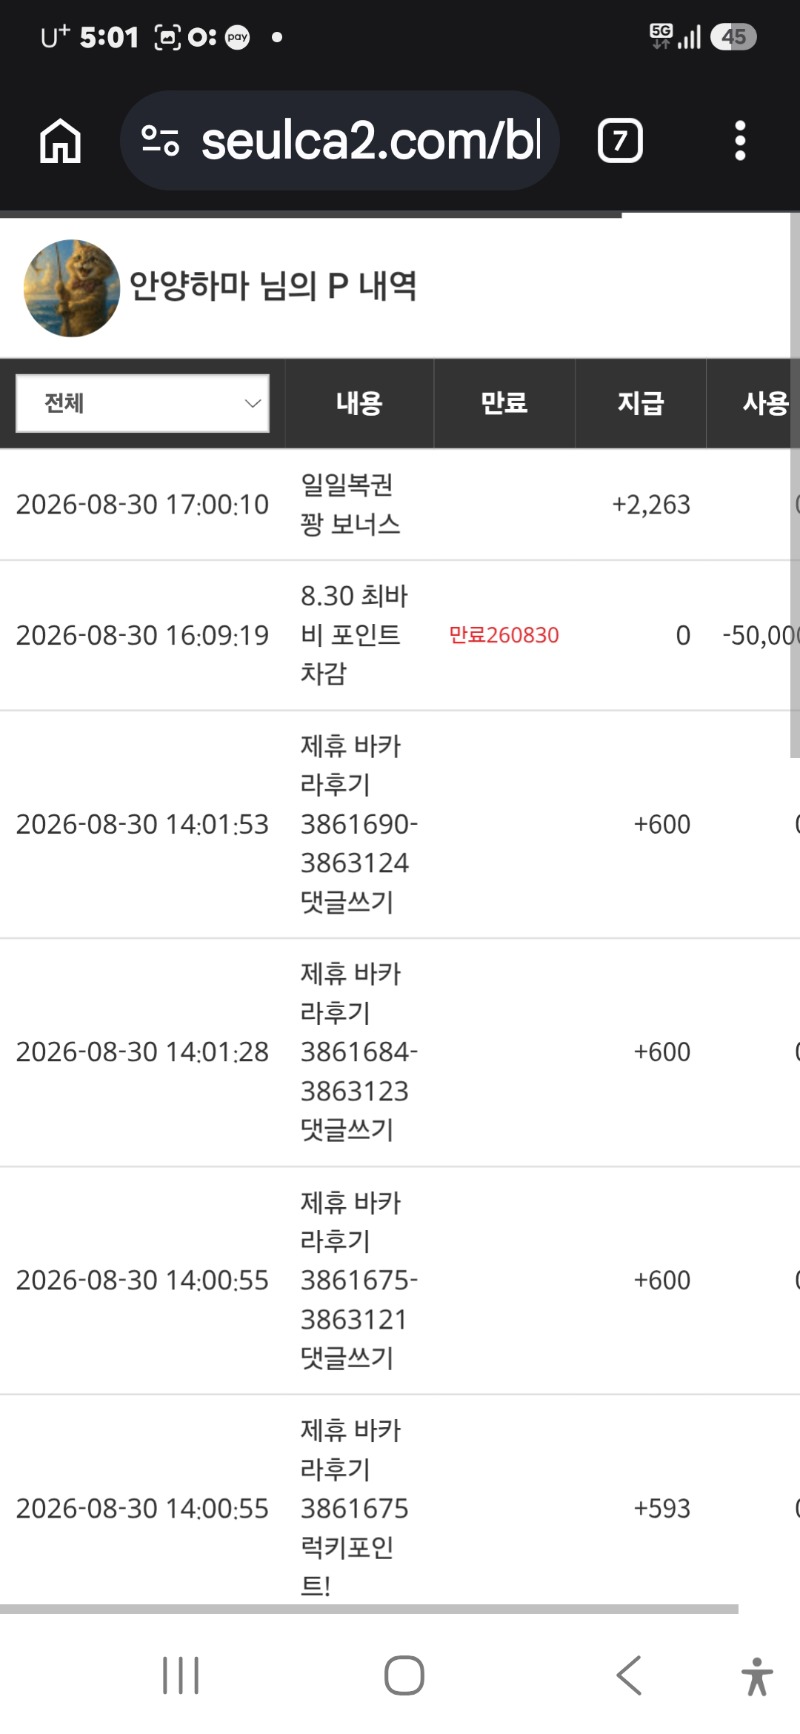Tap the Android recent apps button
The width and height of the screenshot is (800, 1734).
coord(181,1675)
